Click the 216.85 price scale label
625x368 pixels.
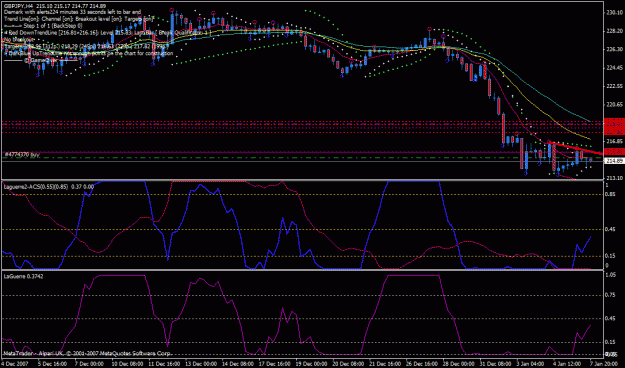click(614, 141)
